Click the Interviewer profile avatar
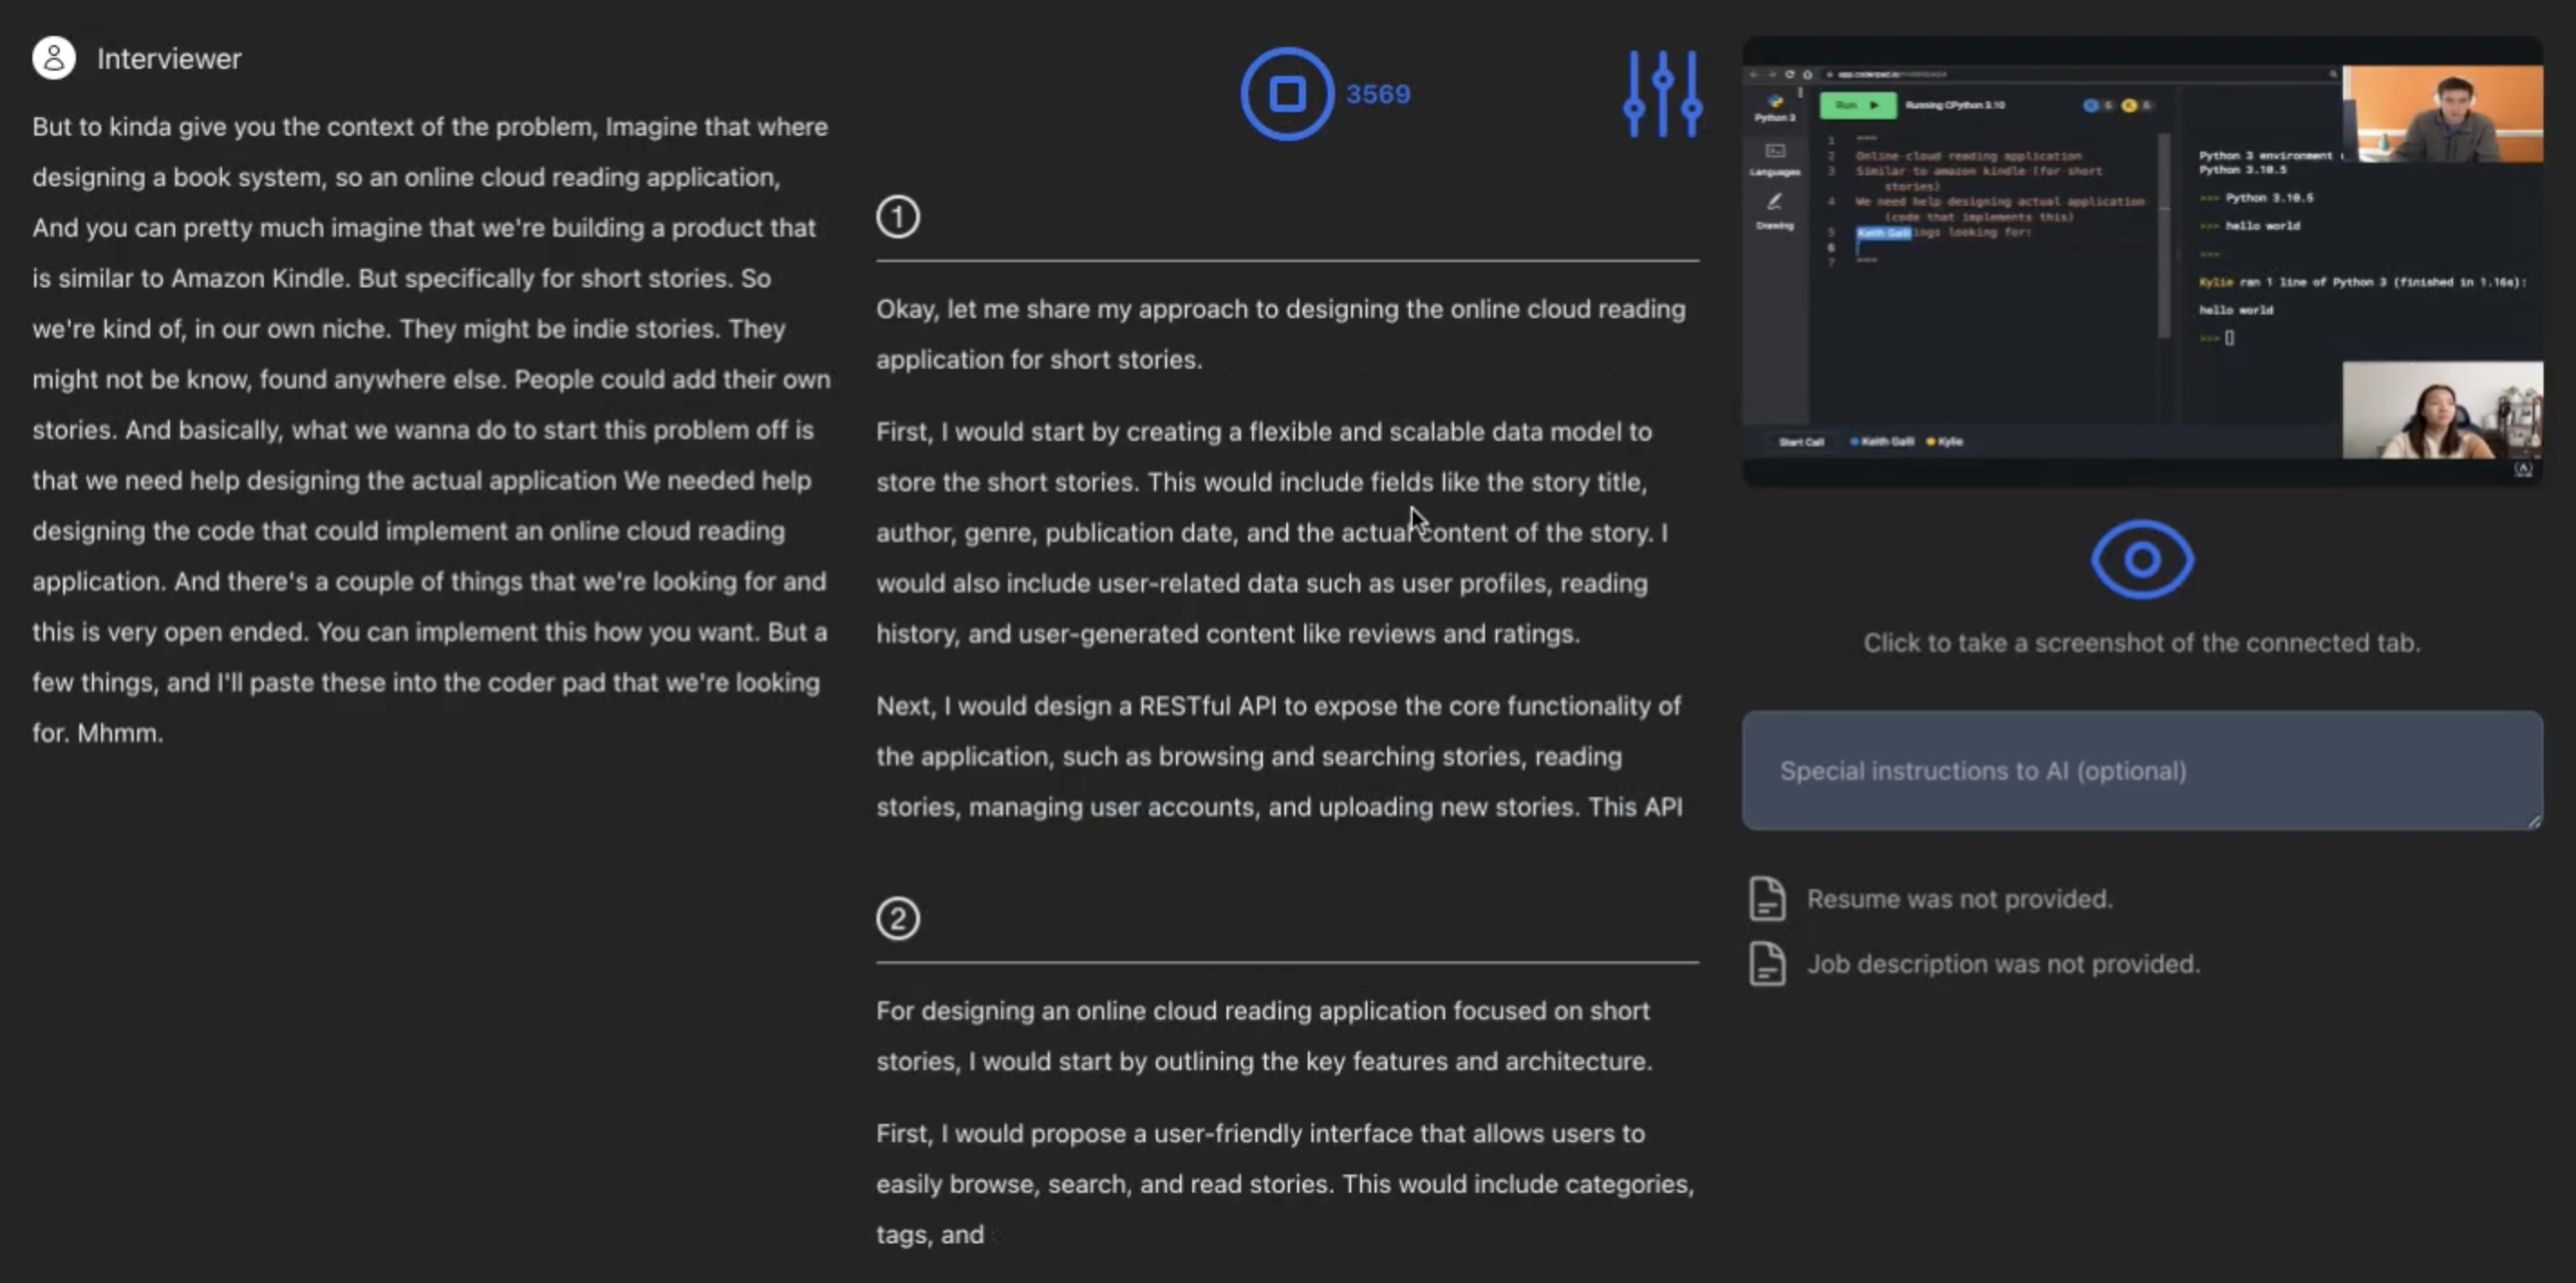This screenshot has height=1283, width=2576. click(x=54, y=58)
